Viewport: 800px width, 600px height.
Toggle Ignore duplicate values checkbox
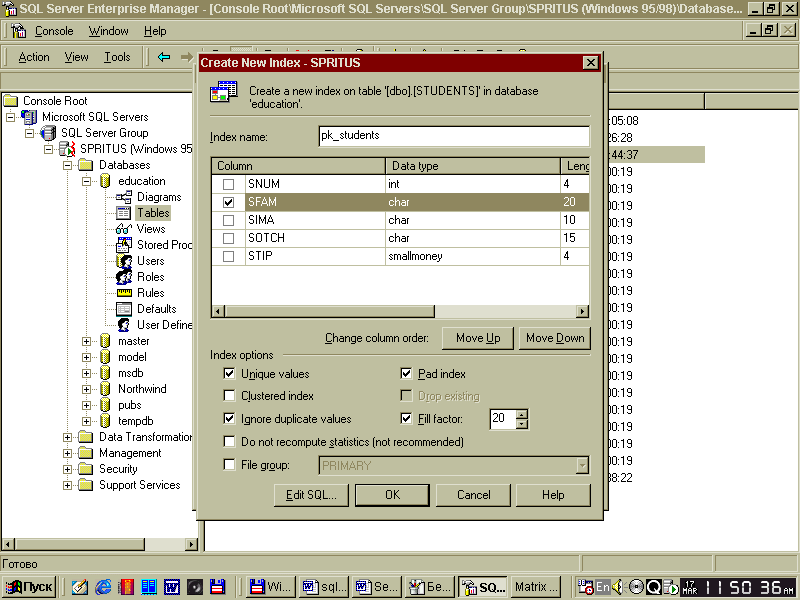[229, 418]
